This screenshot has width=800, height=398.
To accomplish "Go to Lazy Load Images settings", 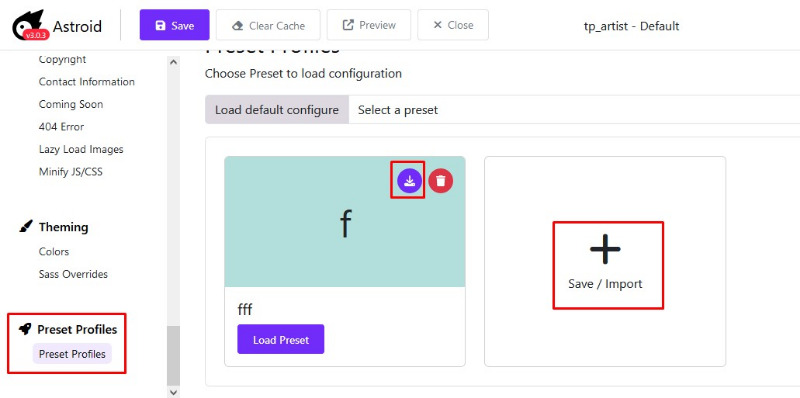I will point(81,150).
